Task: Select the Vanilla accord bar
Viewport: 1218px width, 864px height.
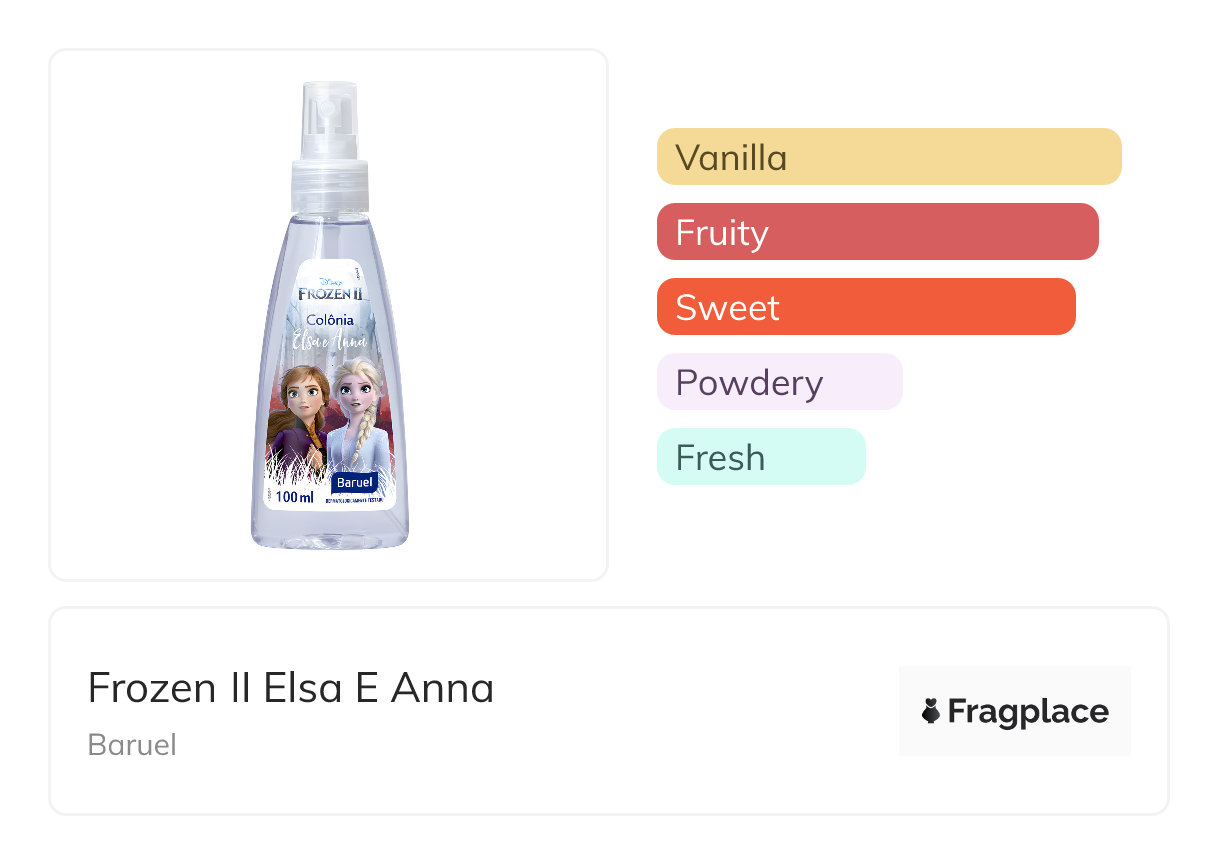Action: 888,157
